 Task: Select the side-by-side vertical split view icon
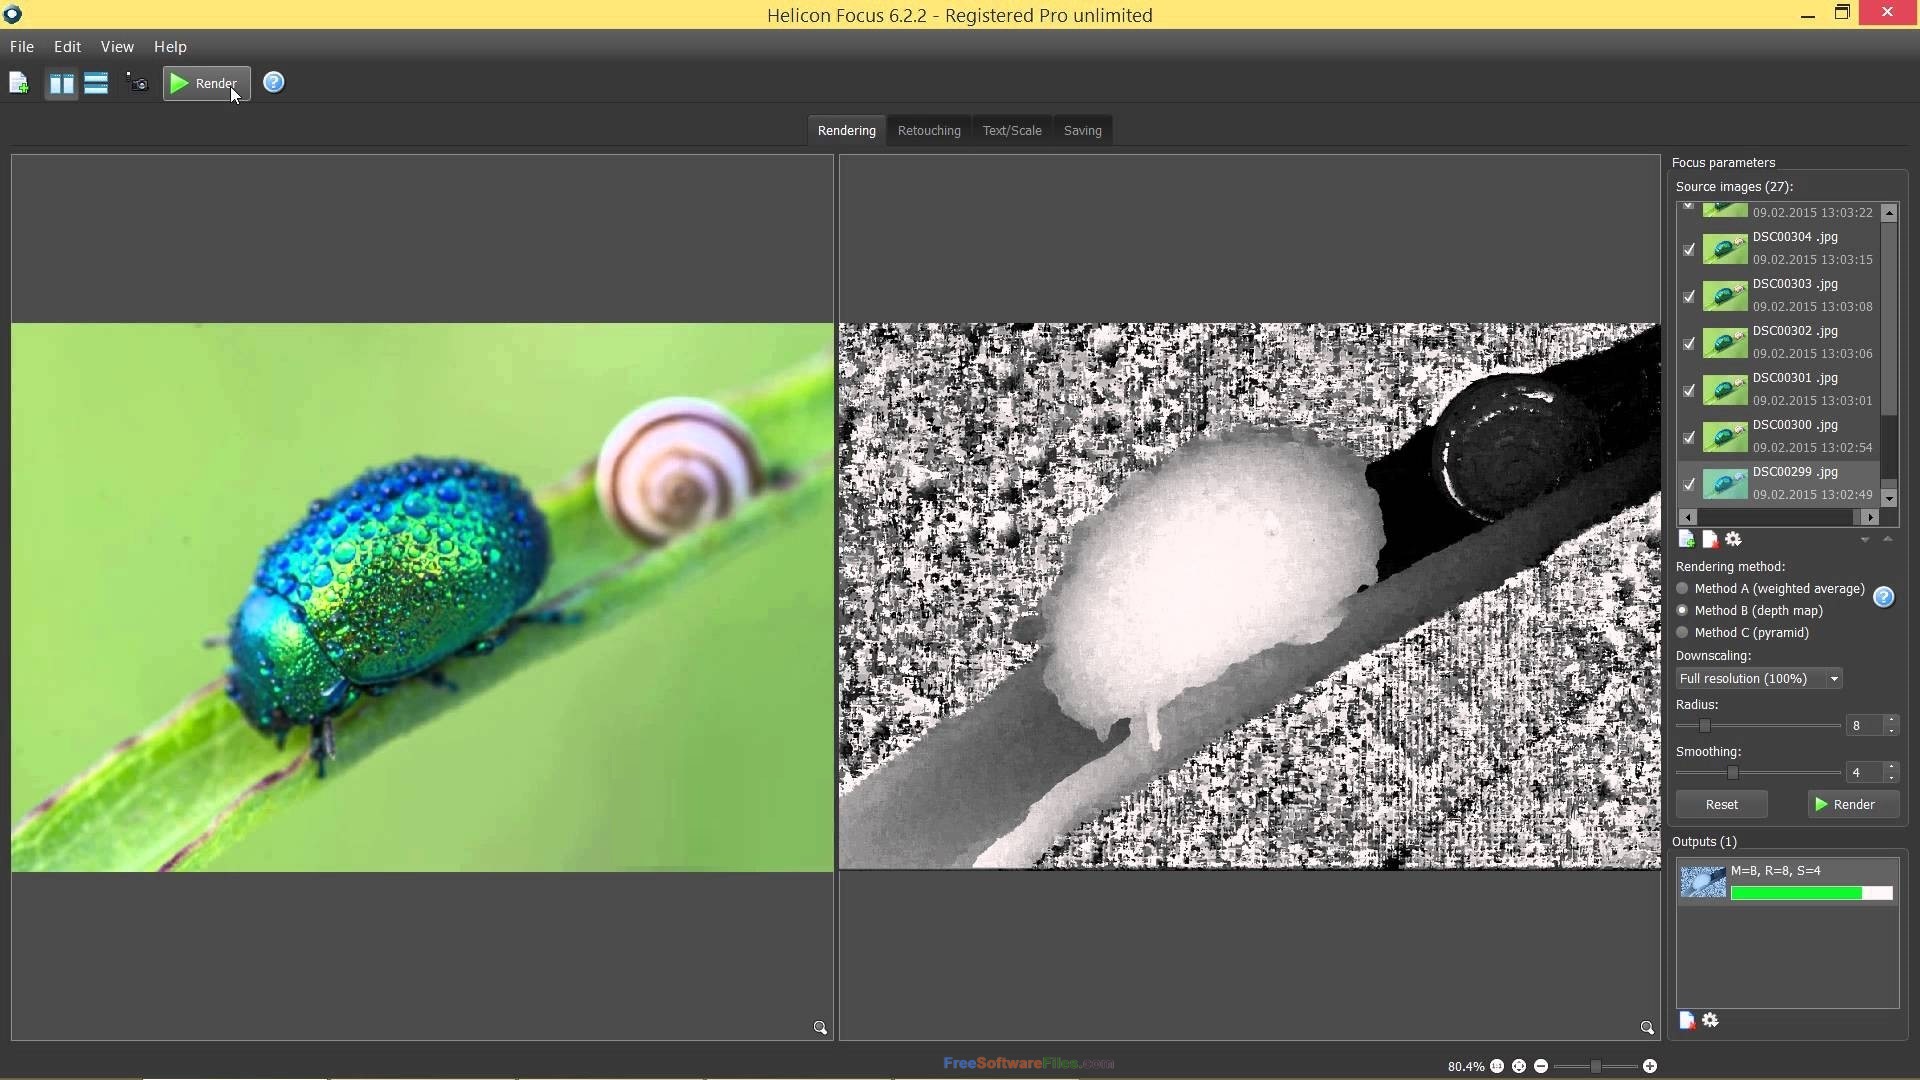[x=61, y=83]
